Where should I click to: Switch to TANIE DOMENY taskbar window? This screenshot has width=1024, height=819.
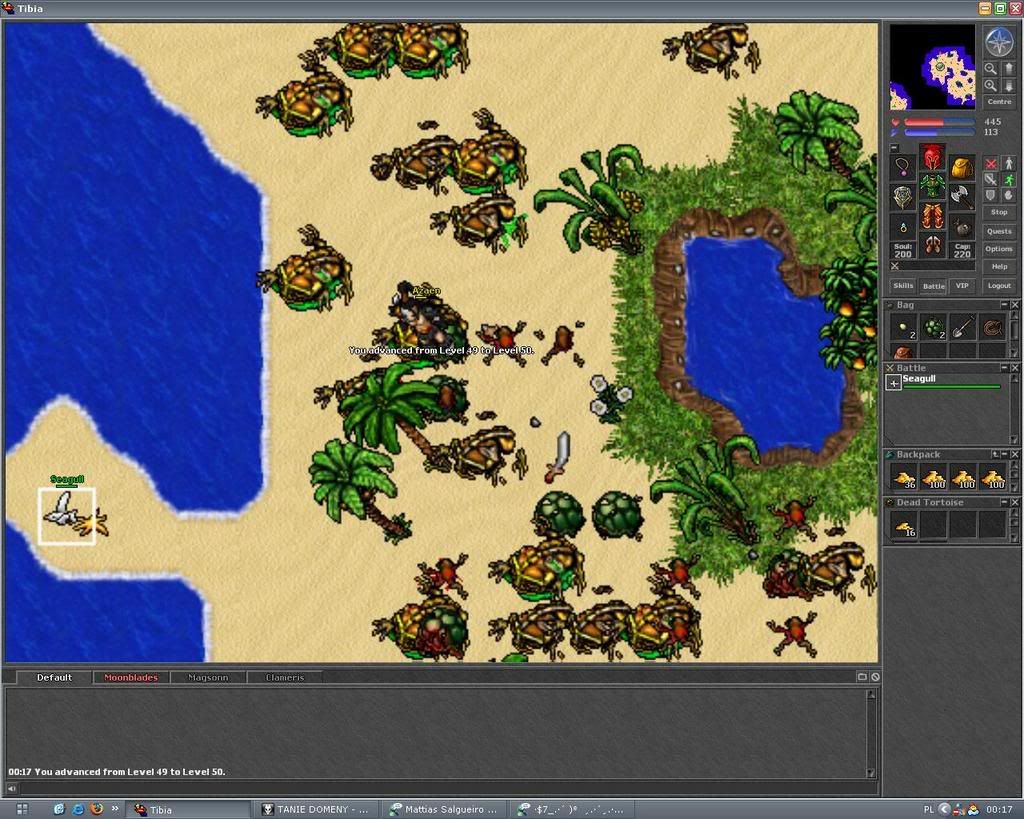point(317,809)
